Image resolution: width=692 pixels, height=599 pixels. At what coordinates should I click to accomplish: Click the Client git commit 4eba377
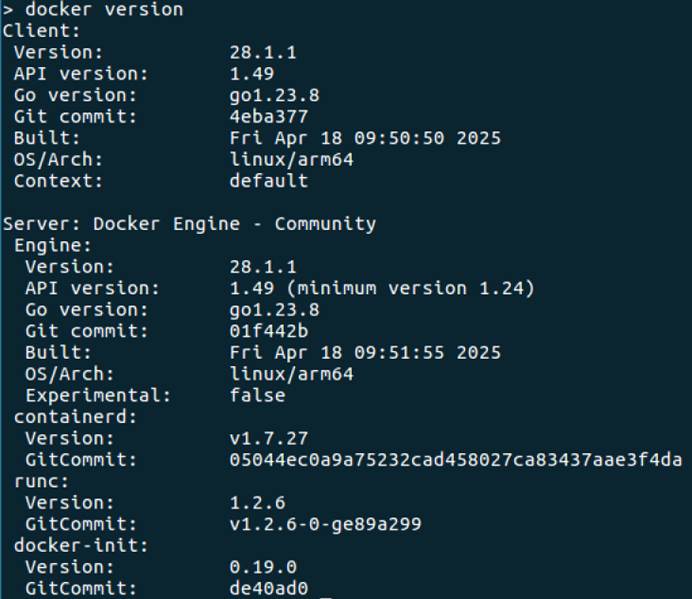pyautogui.click(x=269, y=117)
